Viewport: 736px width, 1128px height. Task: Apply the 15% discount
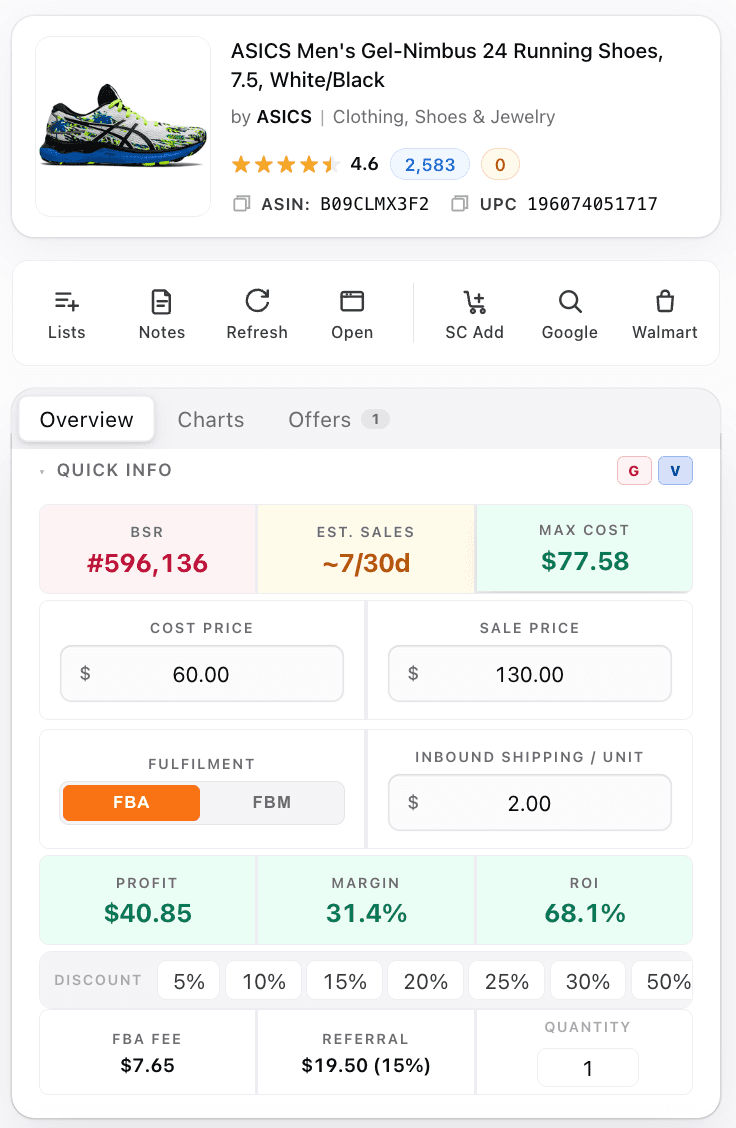345,981
